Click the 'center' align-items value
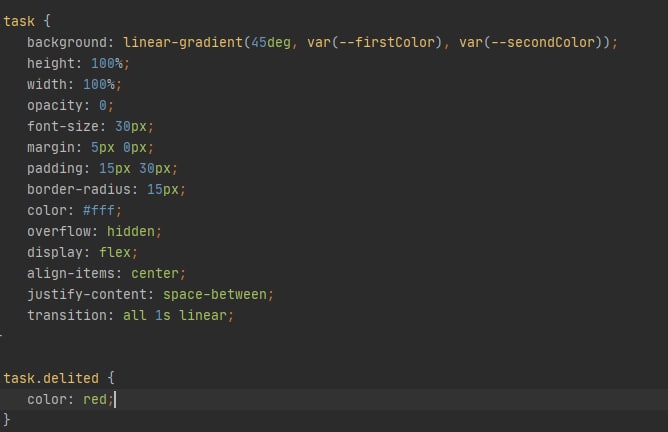The width and height of the screenshot is (668, 432). point(155,273)
